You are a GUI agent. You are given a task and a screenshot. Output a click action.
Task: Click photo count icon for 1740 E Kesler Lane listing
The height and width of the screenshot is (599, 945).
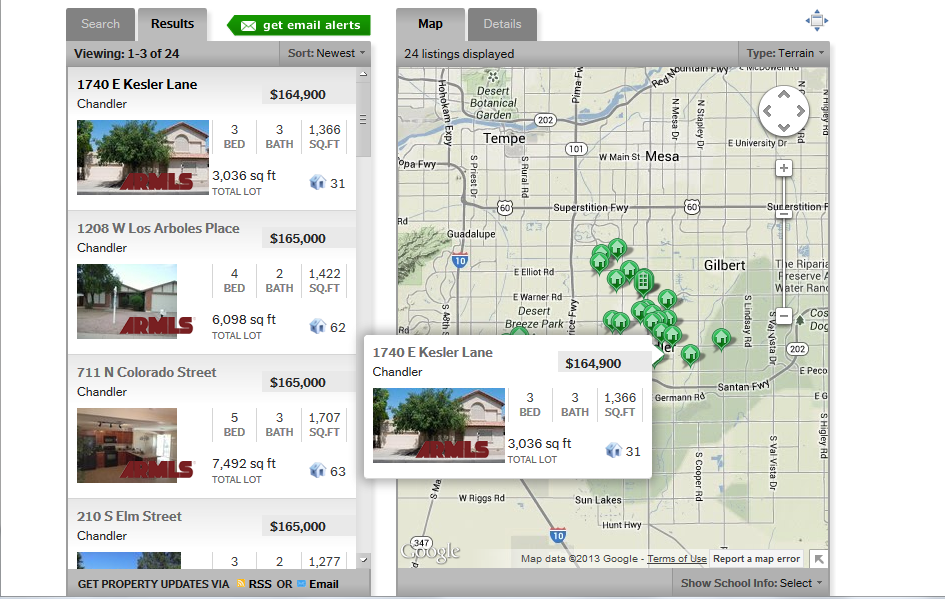pos(318,183)
